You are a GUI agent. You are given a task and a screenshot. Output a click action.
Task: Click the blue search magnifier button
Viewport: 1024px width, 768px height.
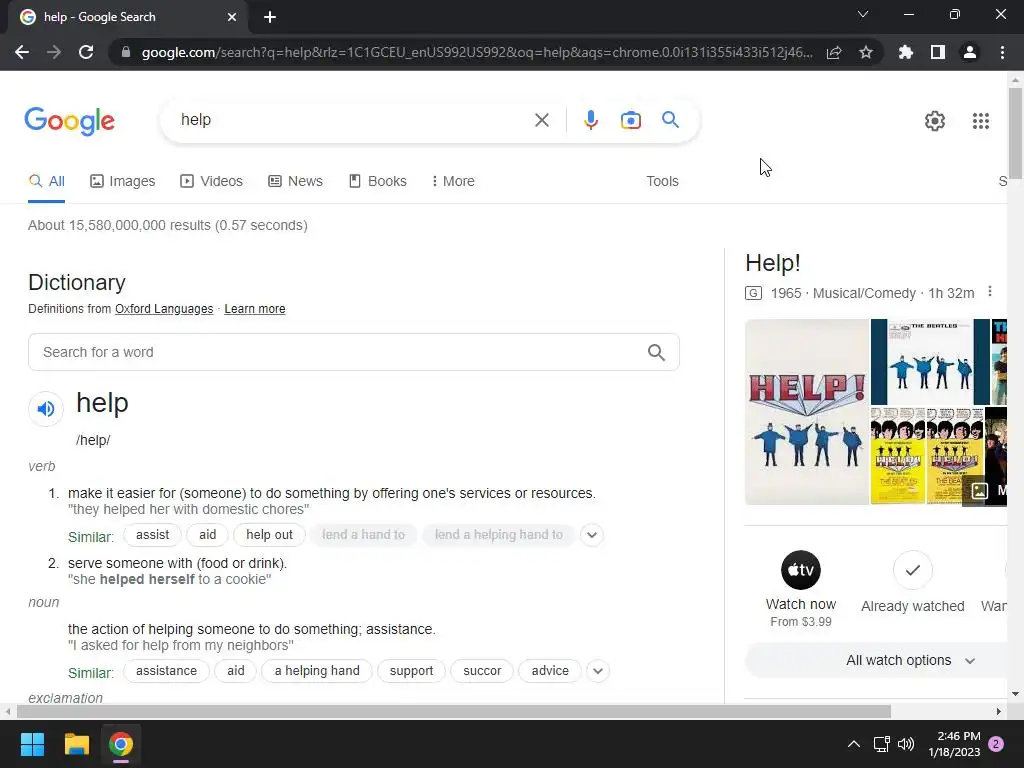click(x=671, y=120)
